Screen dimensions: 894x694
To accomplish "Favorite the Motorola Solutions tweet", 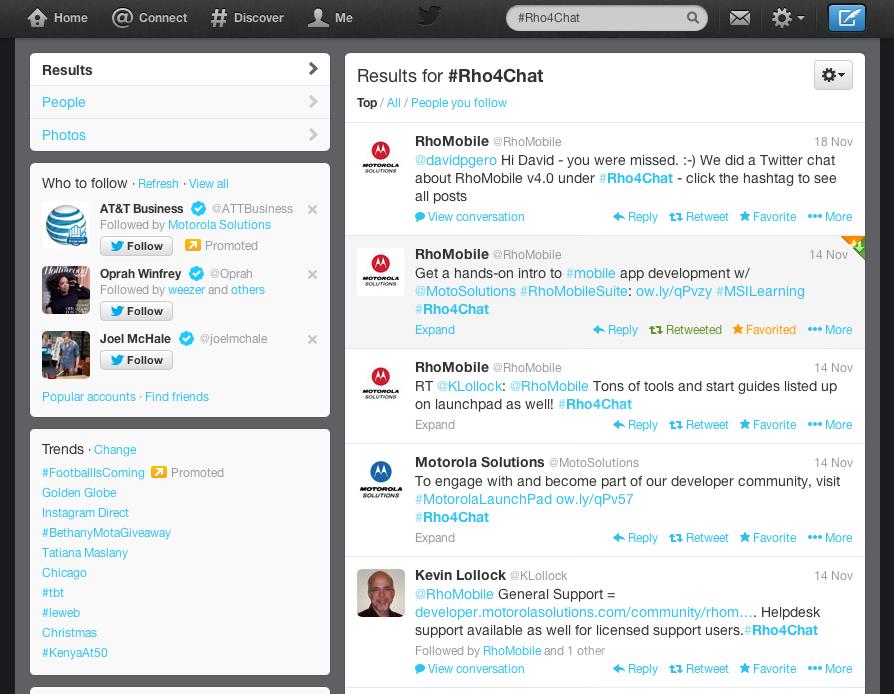I will (767, 538).
